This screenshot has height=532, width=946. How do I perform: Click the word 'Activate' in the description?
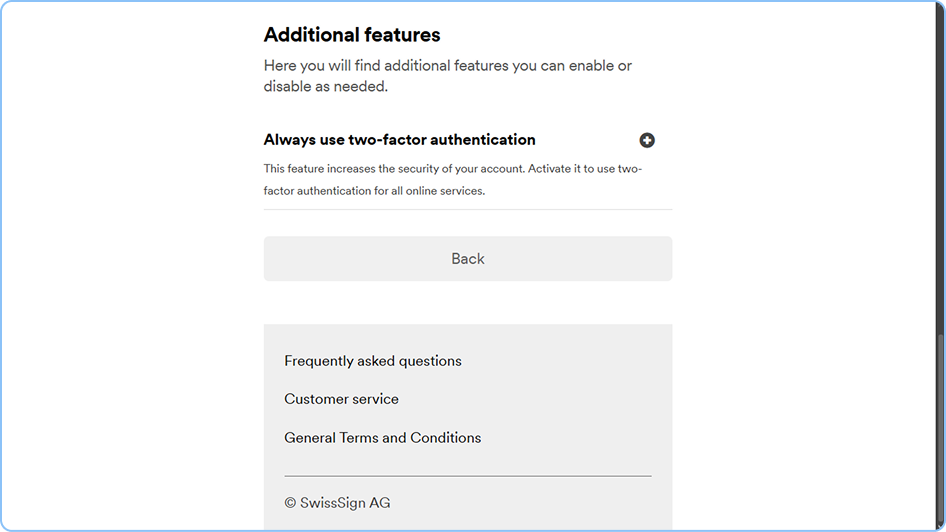[x=549, y=169]
